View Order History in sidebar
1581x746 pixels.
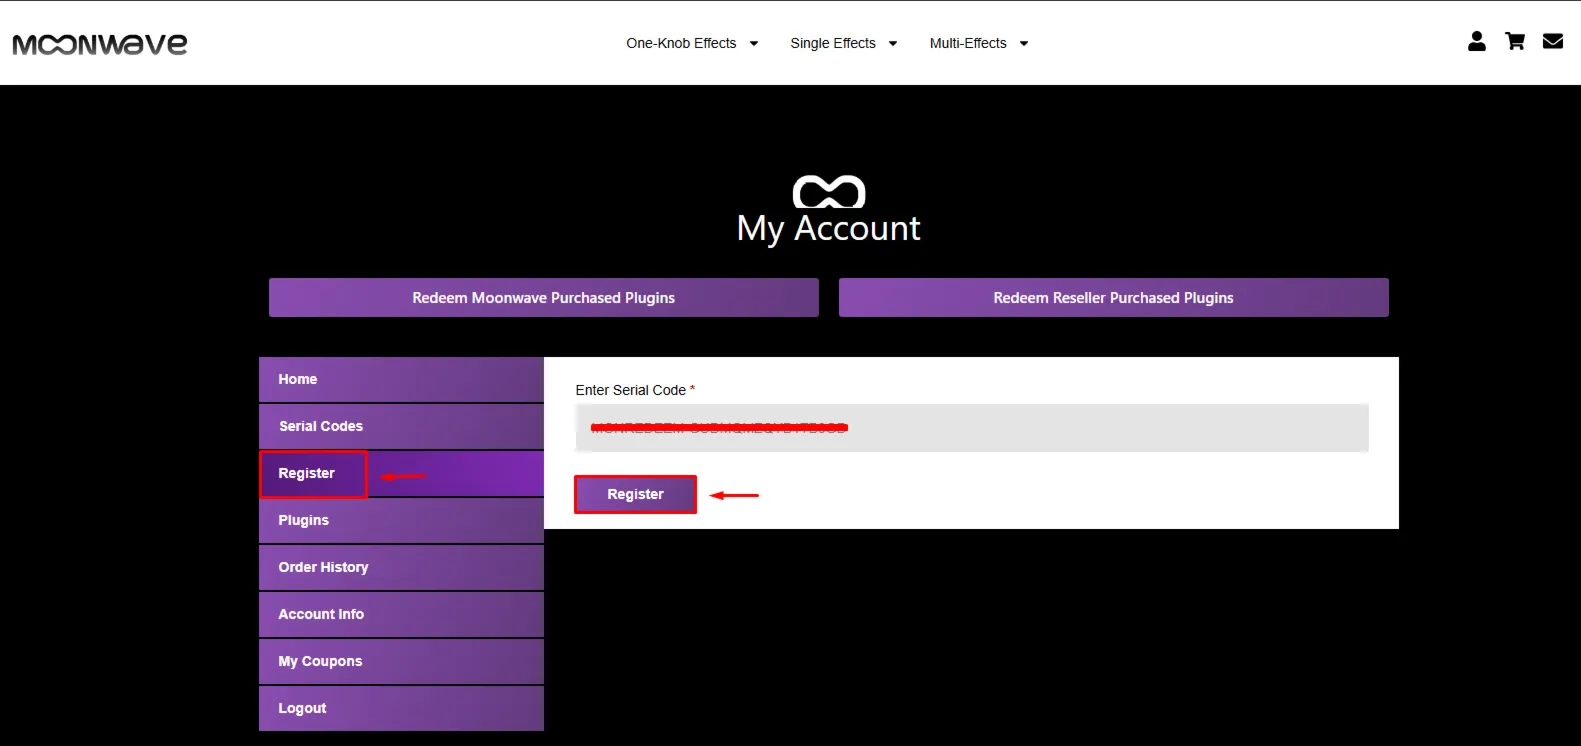coord(401,568)
